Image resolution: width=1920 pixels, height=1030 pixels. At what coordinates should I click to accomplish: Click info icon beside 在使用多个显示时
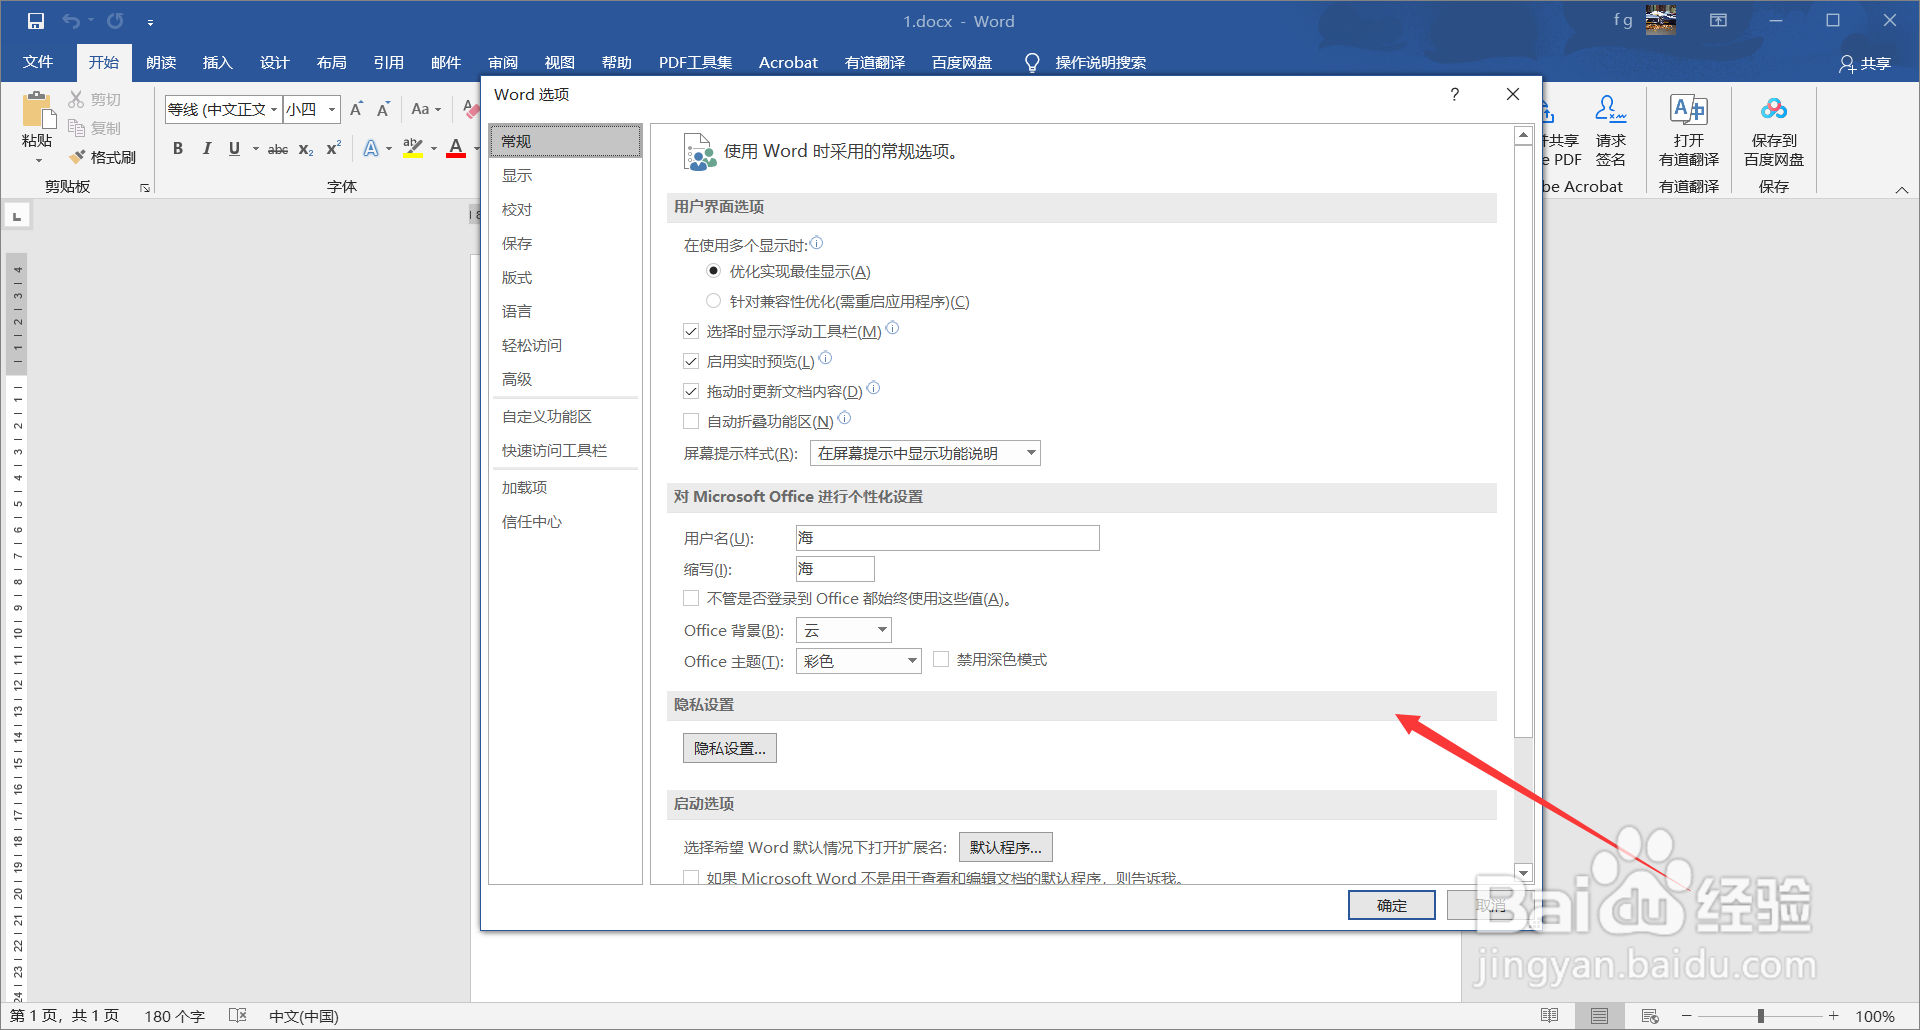coord(816,243)
